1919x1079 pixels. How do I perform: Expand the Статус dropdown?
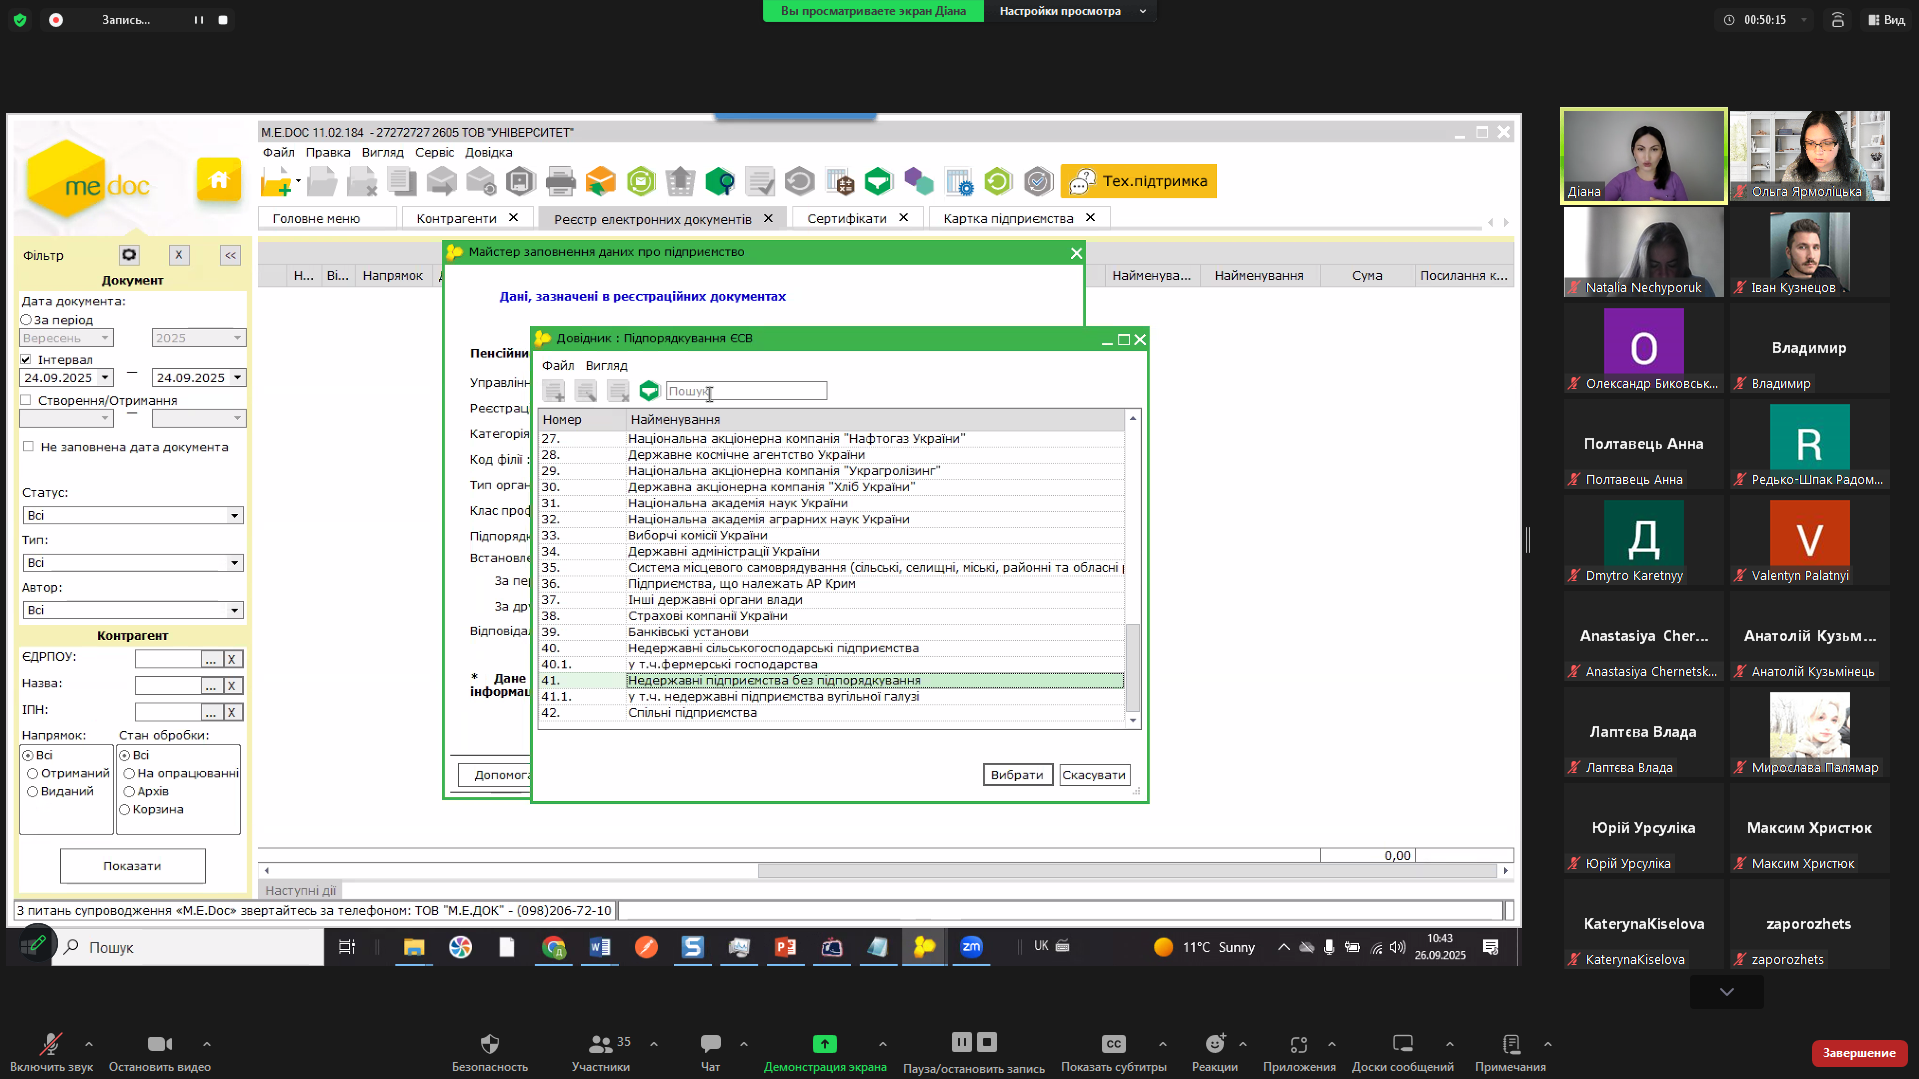pyautogui.click(x=234, y=516)
